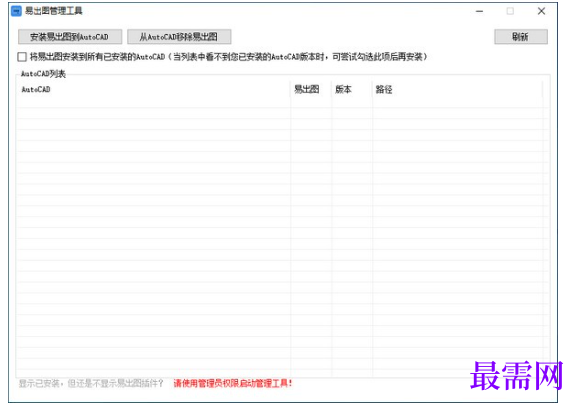Sort by the 易出图 column header
This screenshot has height=407, width=582.
[310, 89]
